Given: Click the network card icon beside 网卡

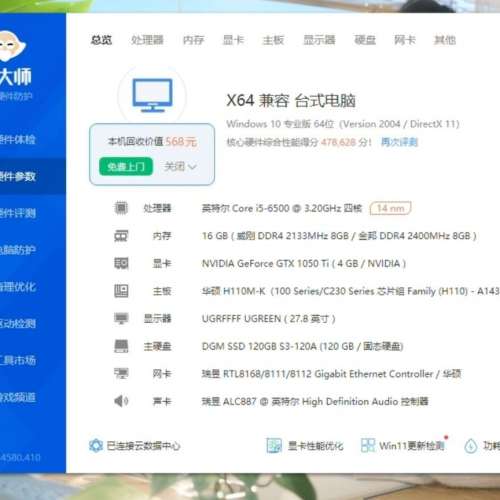Looking at the screenshot, I should [x=121, y=373].
